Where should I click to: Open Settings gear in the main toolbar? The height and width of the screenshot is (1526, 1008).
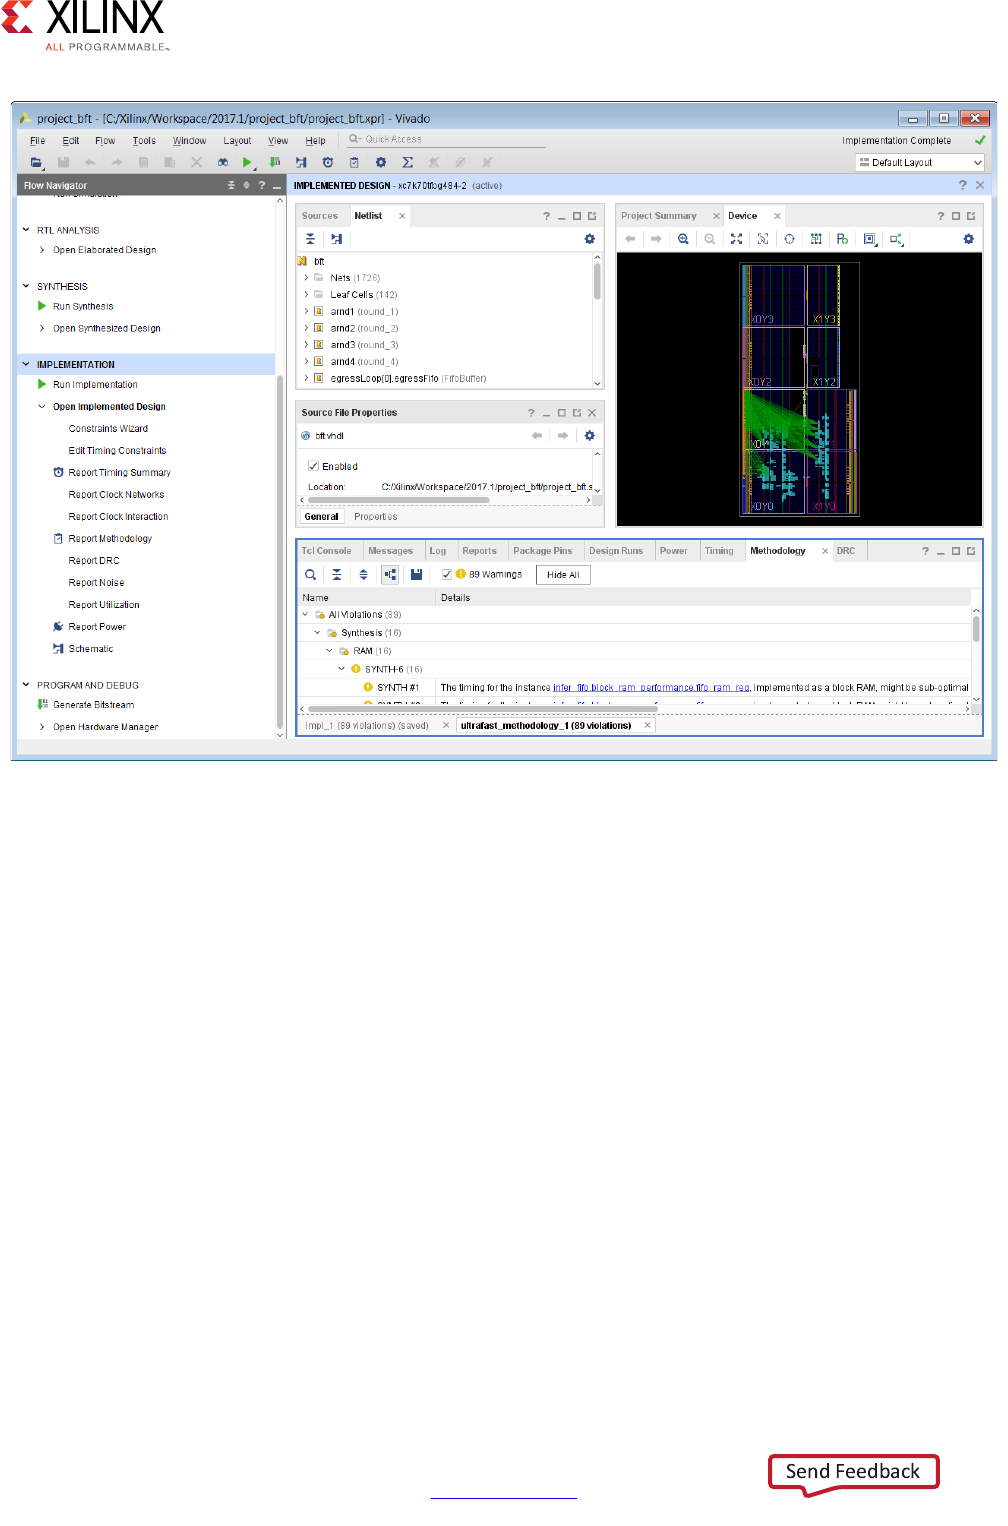pyautogui.click(x=380, y=162)
